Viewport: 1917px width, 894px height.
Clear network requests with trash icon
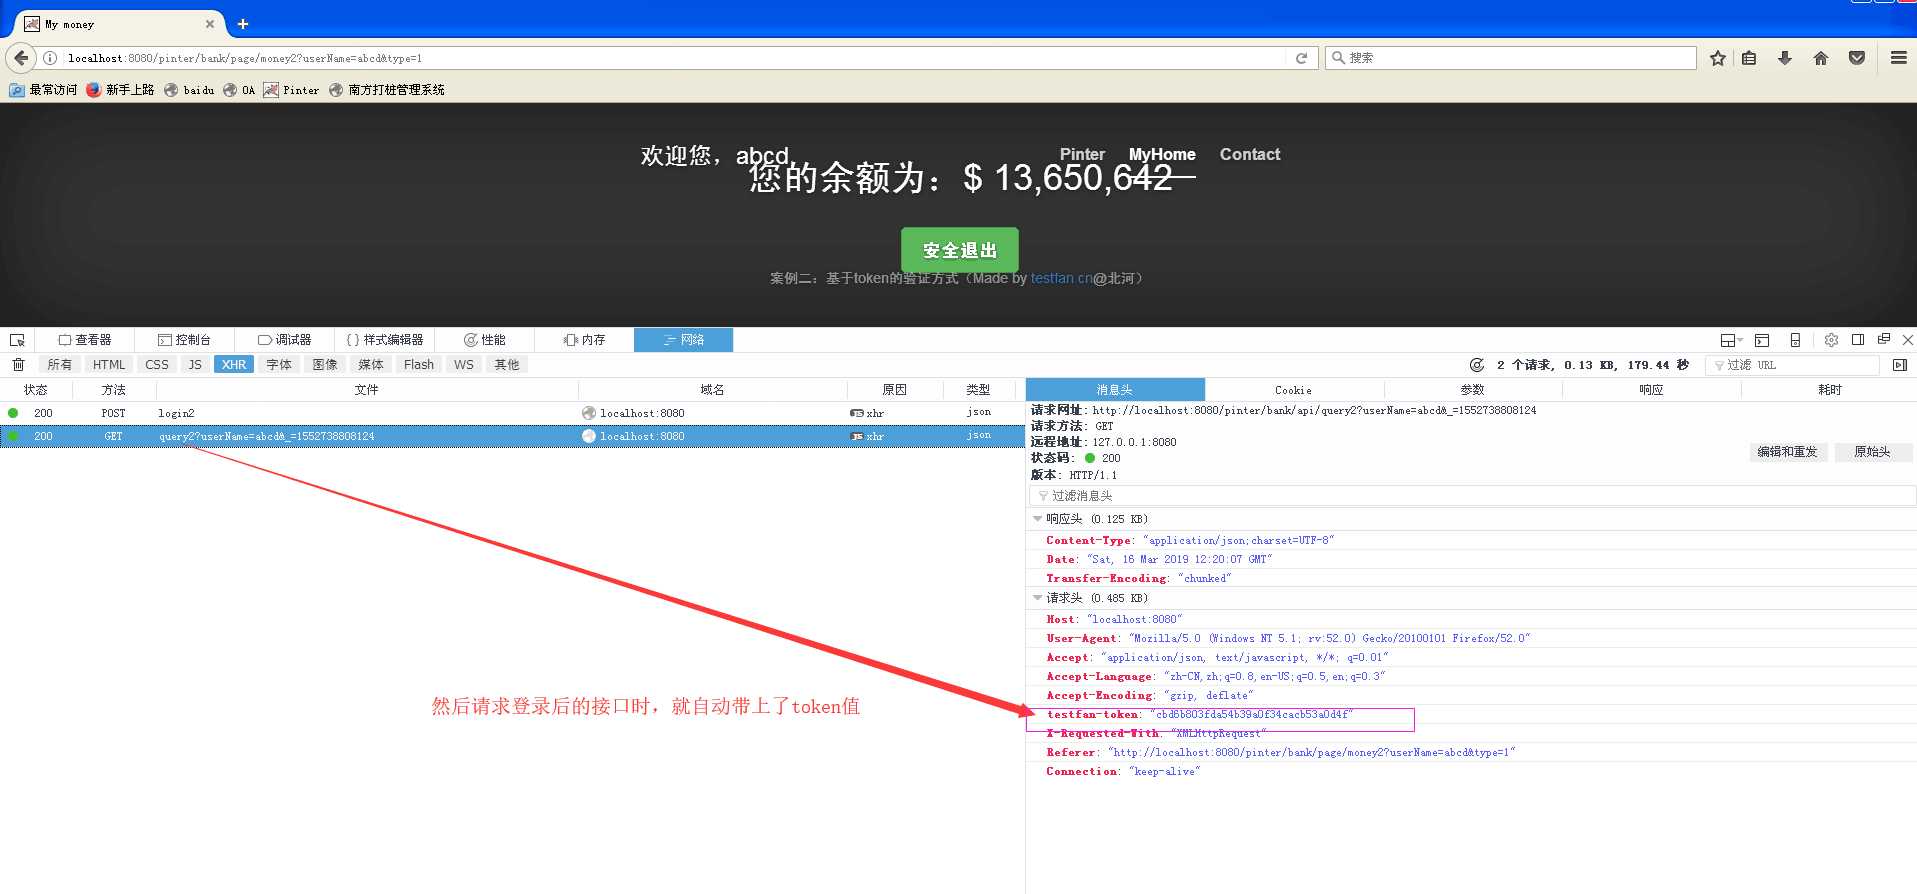18,365
